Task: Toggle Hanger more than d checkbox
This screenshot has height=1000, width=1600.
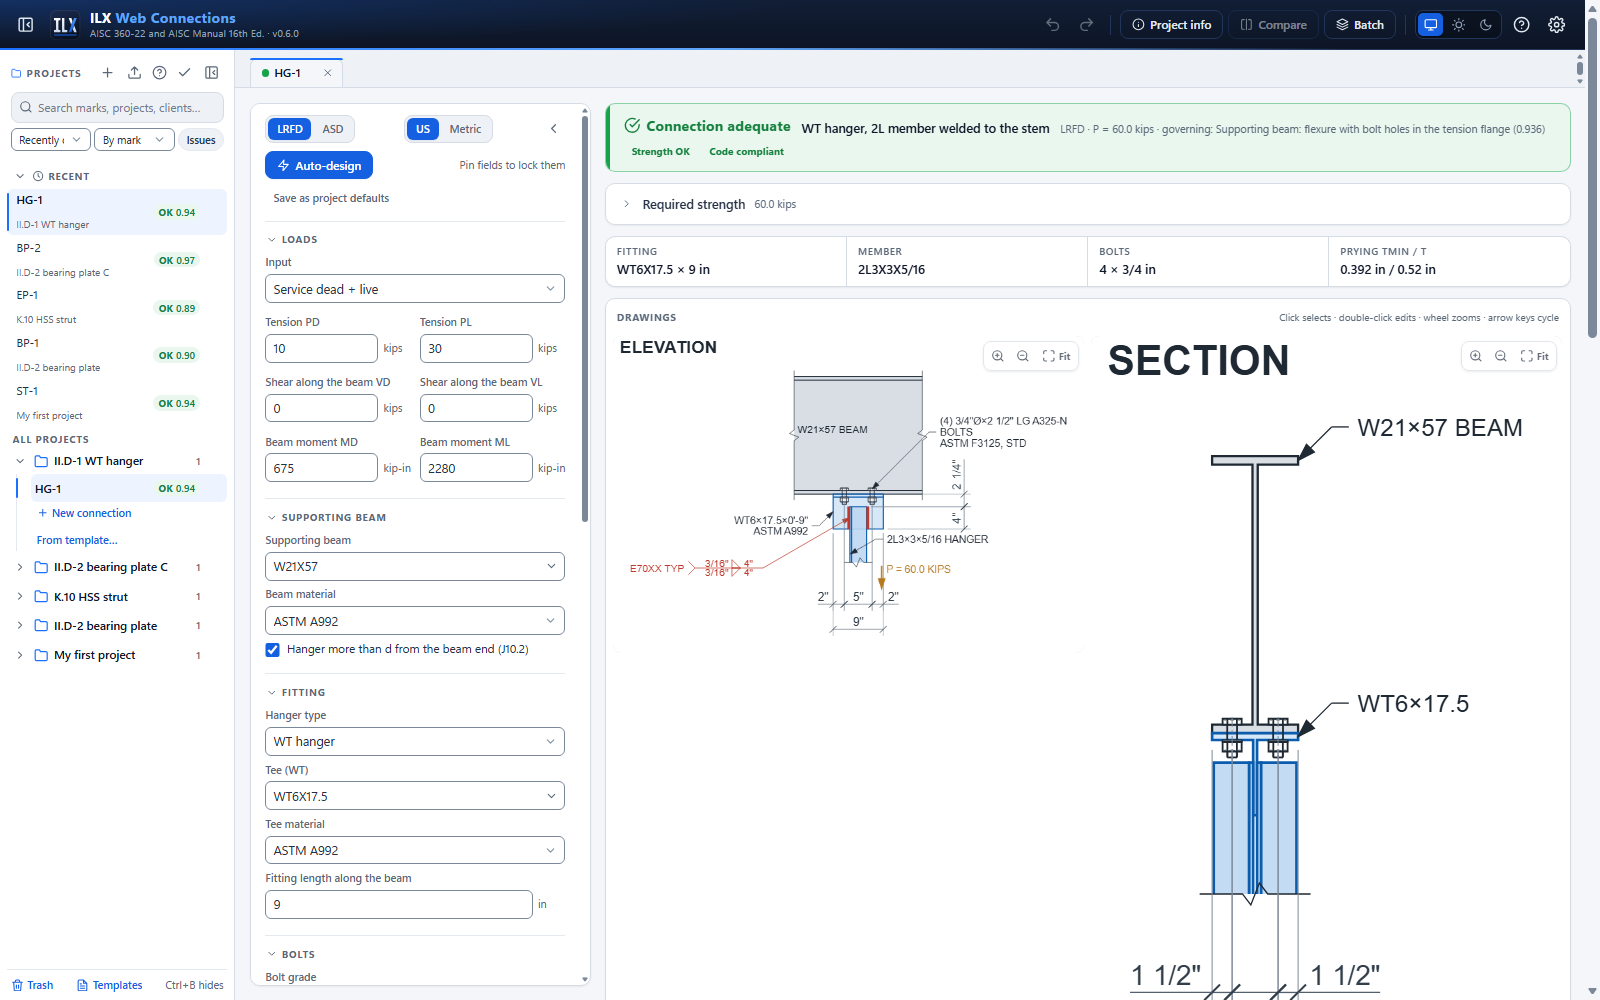Action: click(272, 650)
